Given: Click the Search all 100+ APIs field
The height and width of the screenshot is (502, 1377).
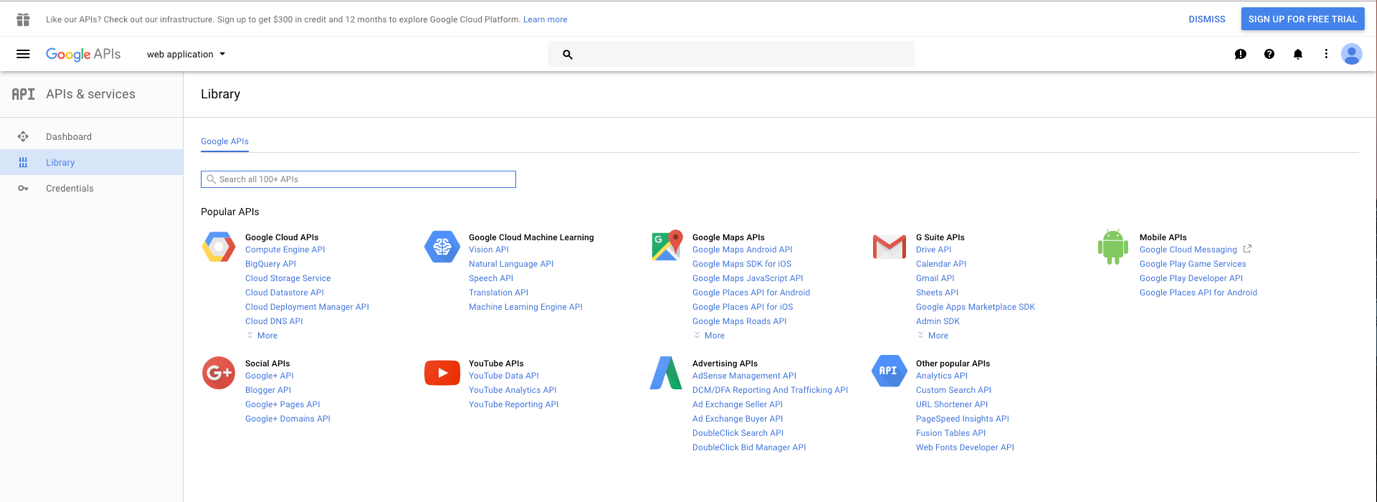Looking at the screenshot, I should 358,179.
